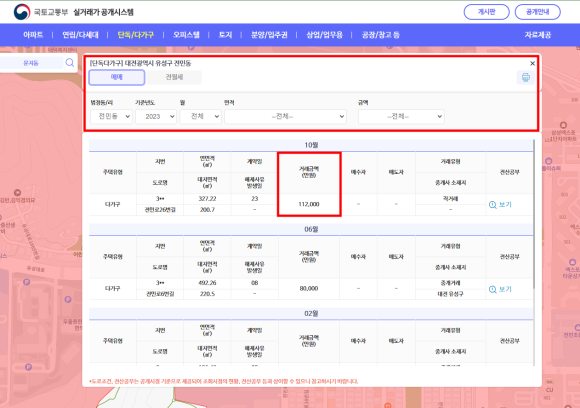Viewport: 580px width, 408px height.
Task: Click the 327.22 floor area value
Action: (207, 199)
